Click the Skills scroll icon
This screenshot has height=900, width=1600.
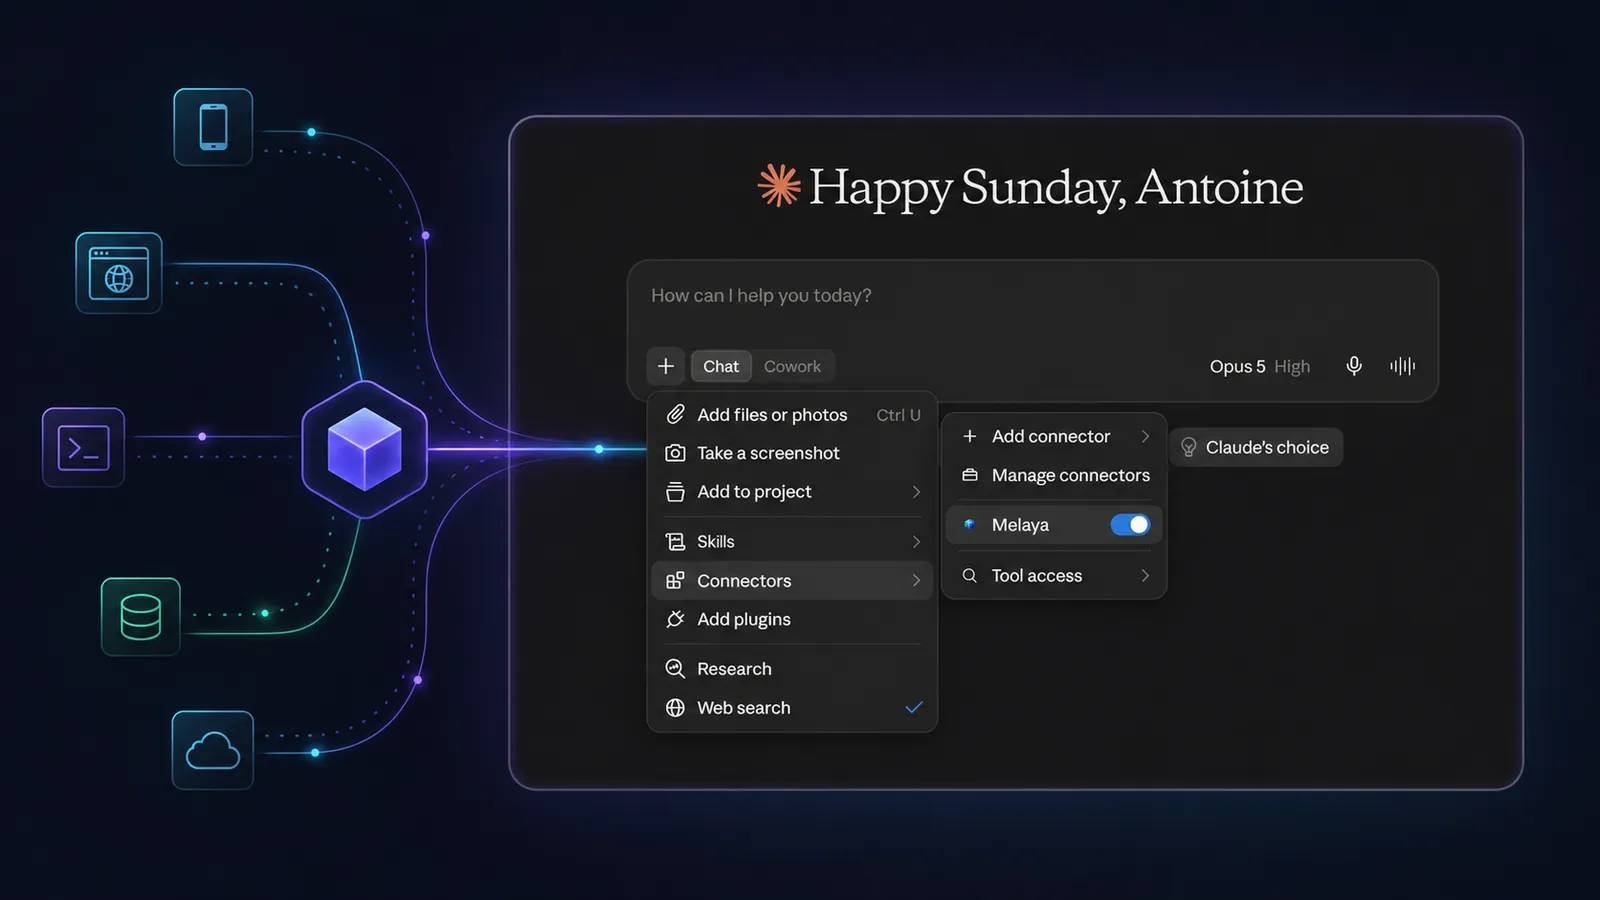[676, 541]
